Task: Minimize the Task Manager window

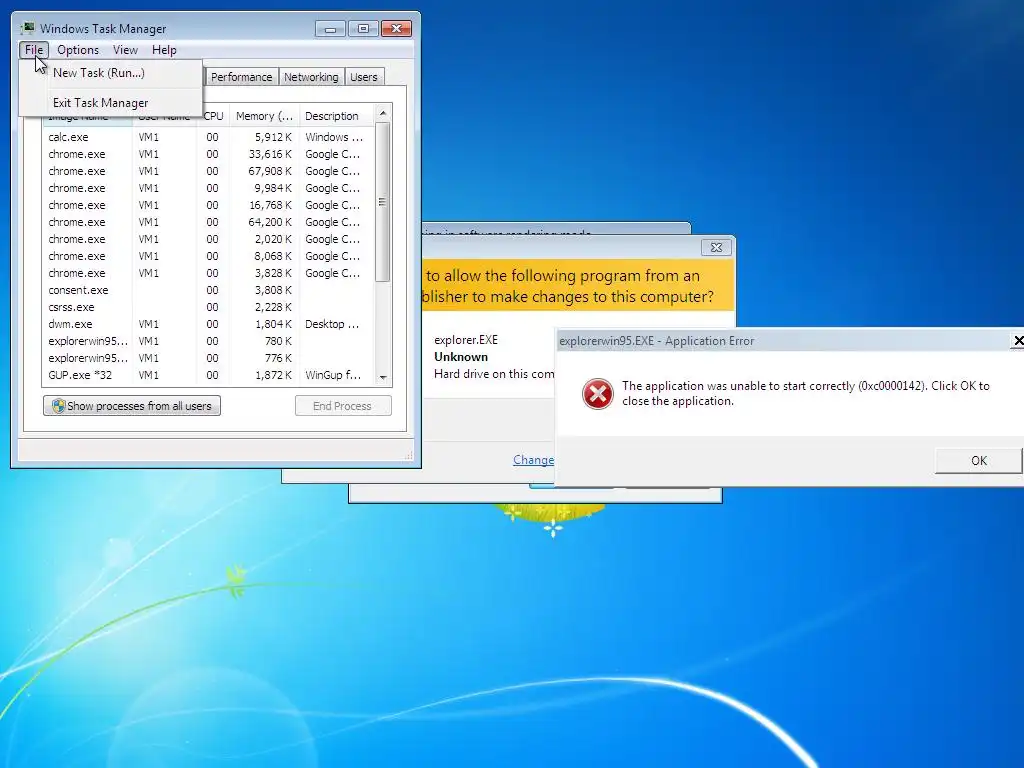Action: (x=330, y=29)
